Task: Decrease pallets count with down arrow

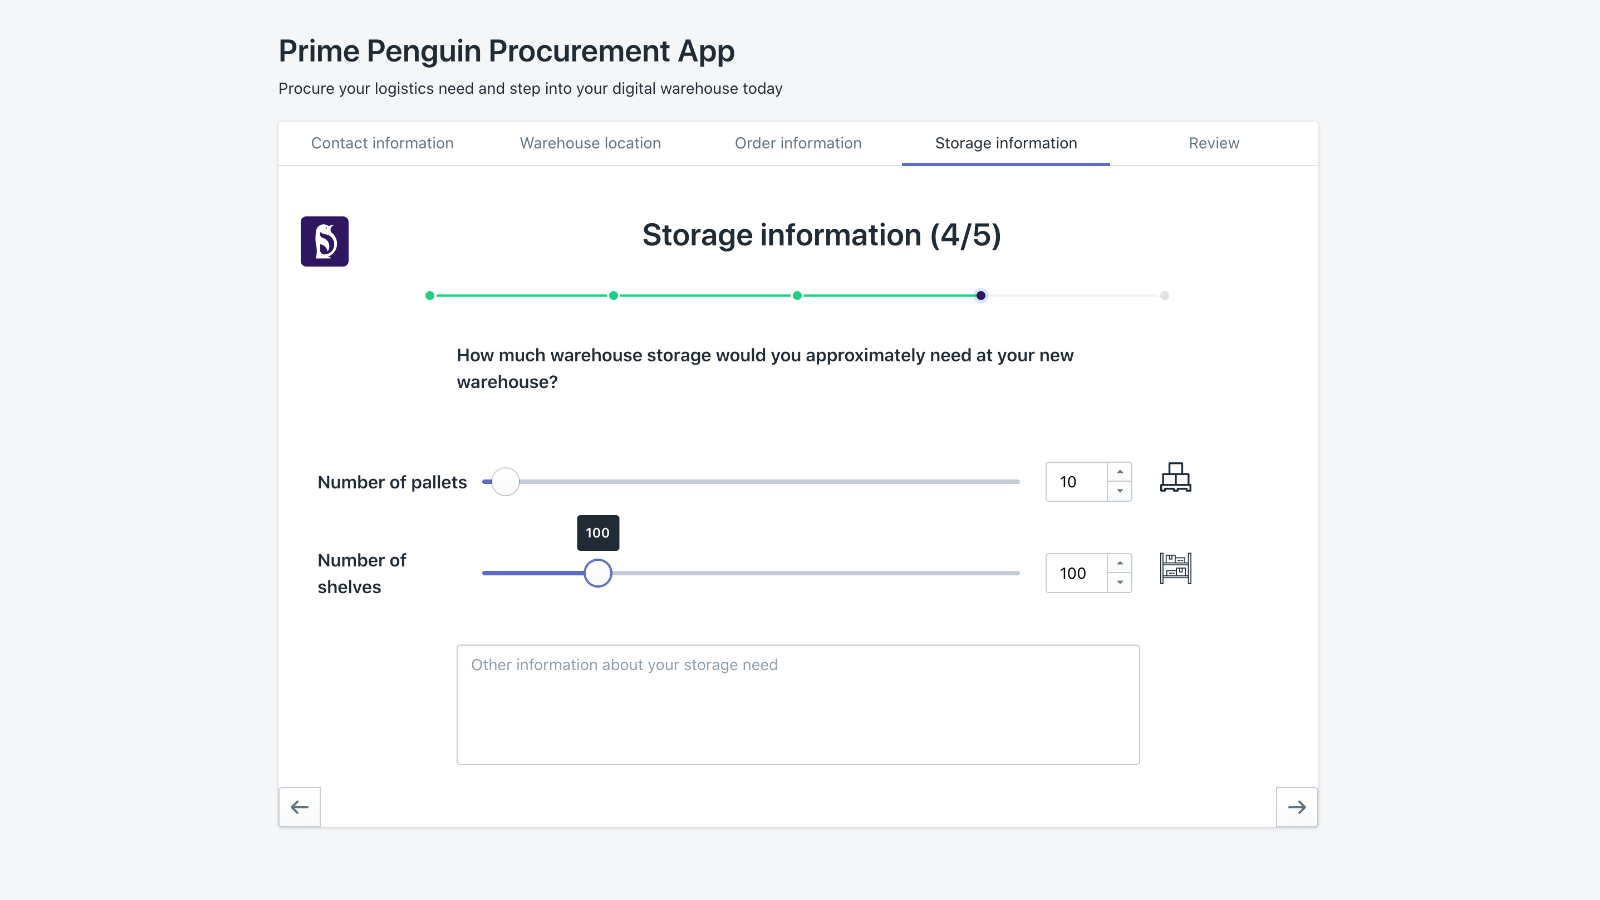Action: pyautogui.click(x=1120, y=491)
